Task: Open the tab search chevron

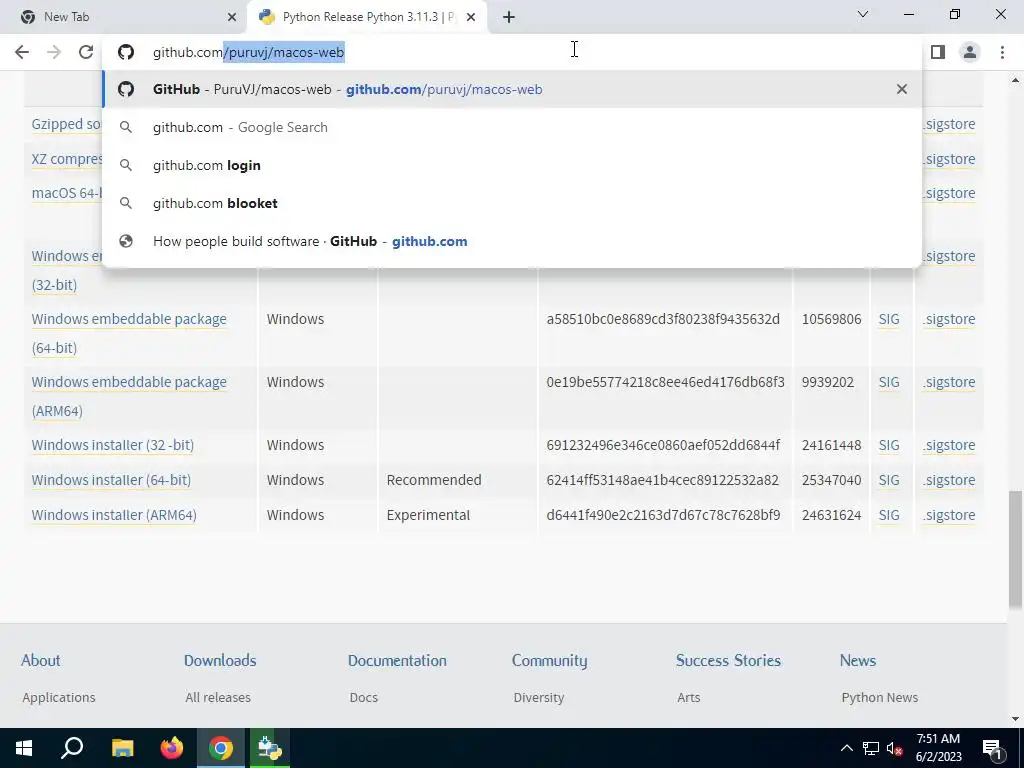Action: (863, 14)
